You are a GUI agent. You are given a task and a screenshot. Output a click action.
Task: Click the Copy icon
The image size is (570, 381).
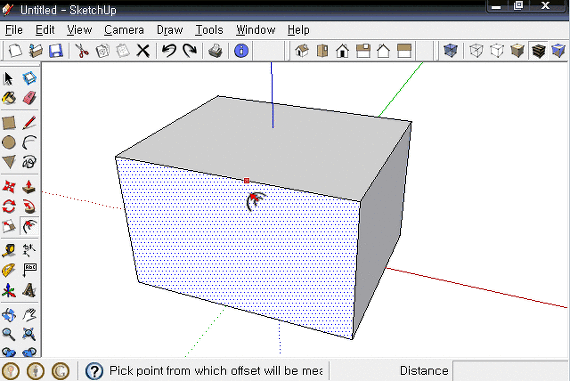click(x=103, y=51)
